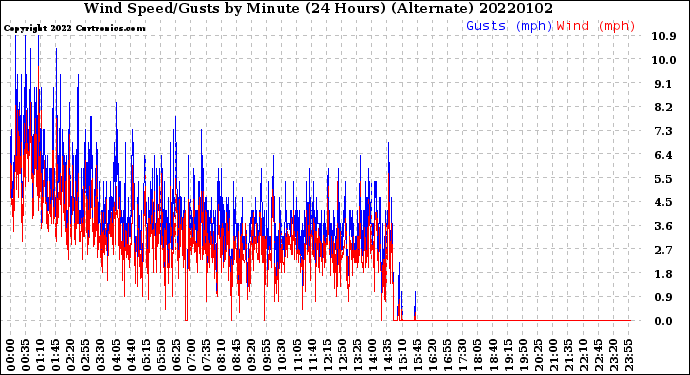
Task: Click x-axis time label 01:10
Action: 40,355
